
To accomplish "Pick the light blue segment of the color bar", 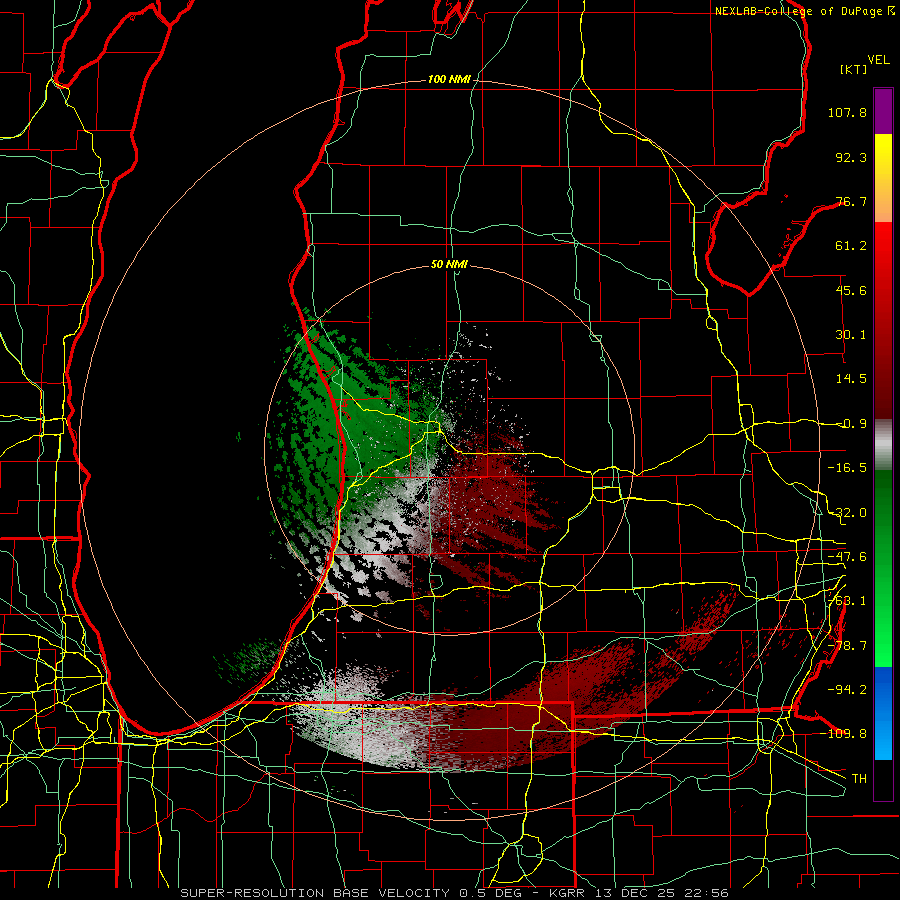I will pyautogui.click(x=883, y=739).
